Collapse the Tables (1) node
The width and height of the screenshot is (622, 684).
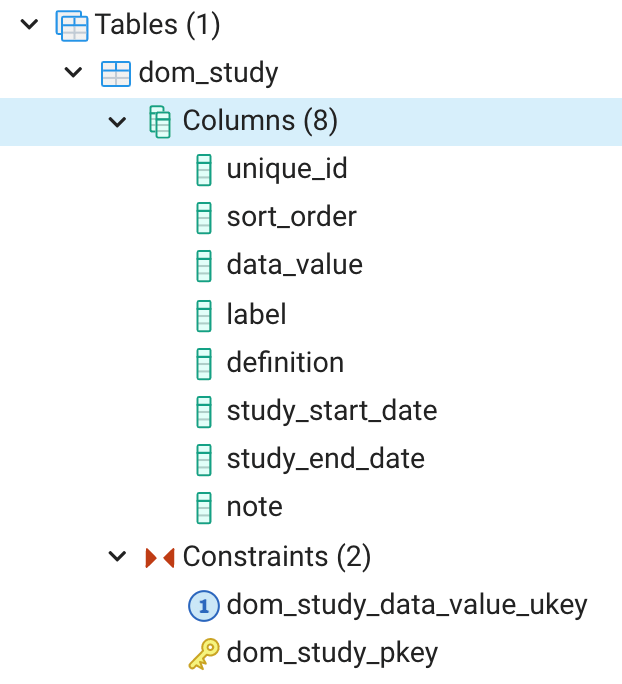coord(29,24)
